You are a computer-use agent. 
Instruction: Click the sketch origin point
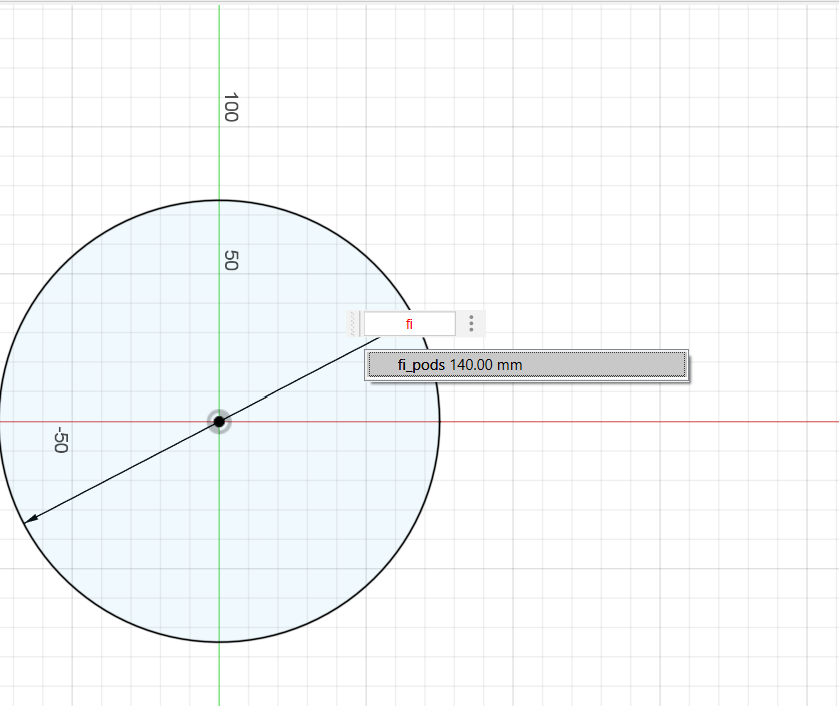tap(219, 422)
